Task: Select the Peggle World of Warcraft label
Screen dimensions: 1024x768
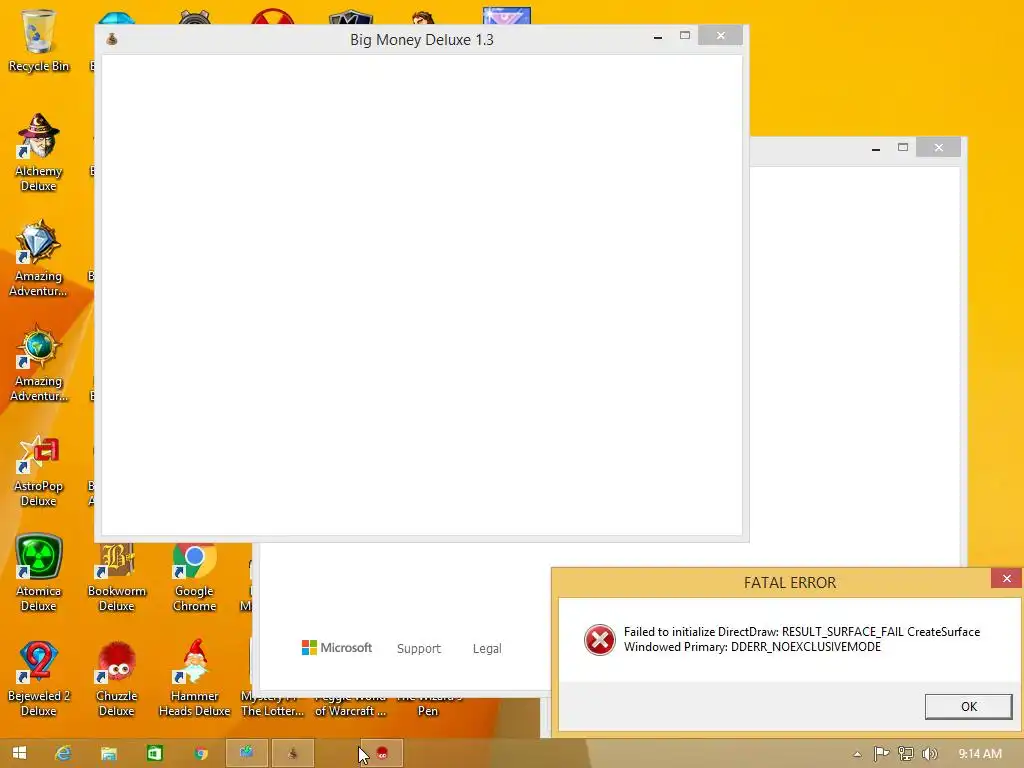Action: coord(350,709)
